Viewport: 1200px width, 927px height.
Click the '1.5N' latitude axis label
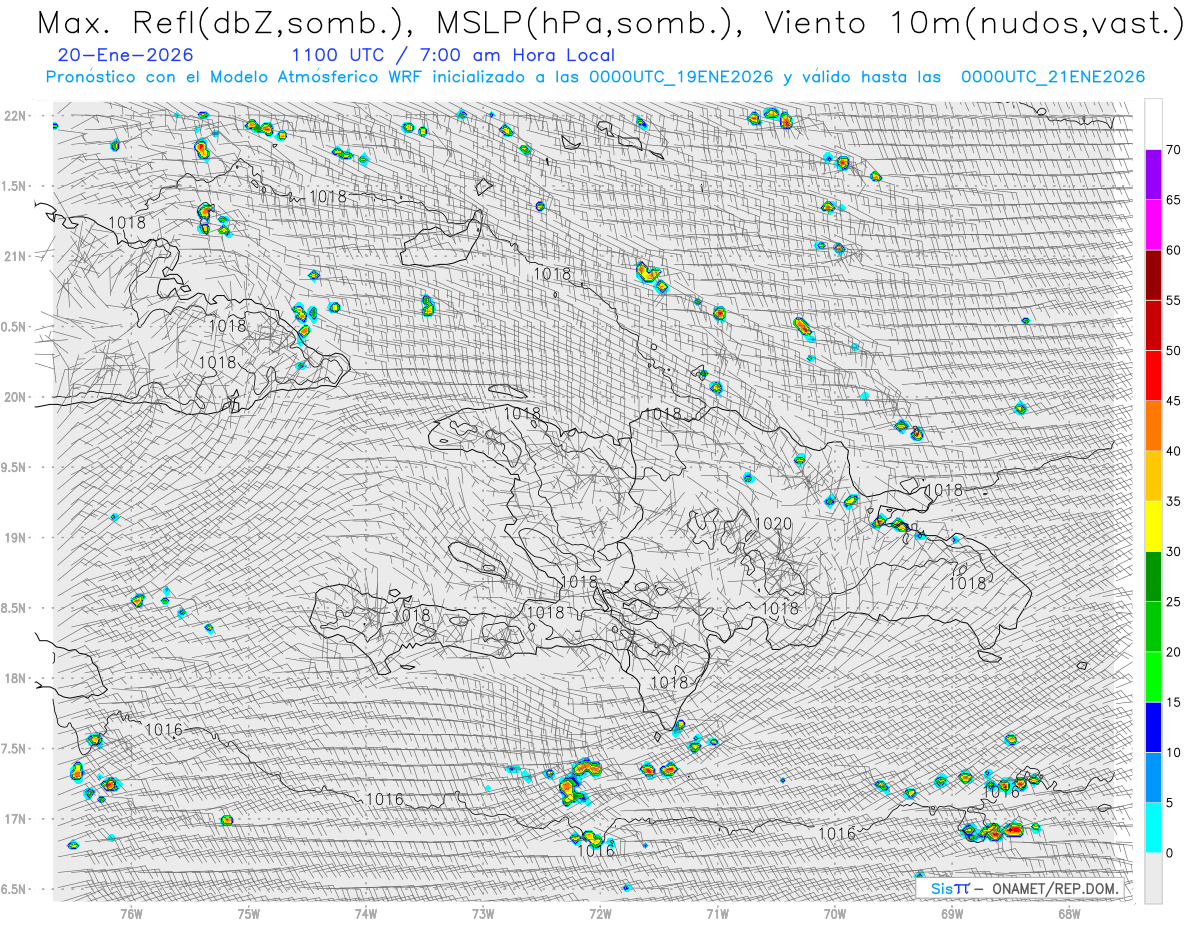tap(15, 186)
